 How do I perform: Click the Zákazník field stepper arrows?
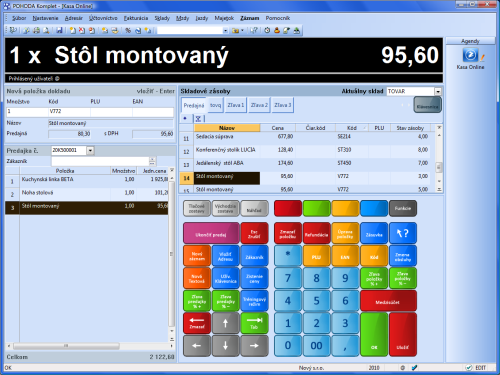[x=152, y=161]
